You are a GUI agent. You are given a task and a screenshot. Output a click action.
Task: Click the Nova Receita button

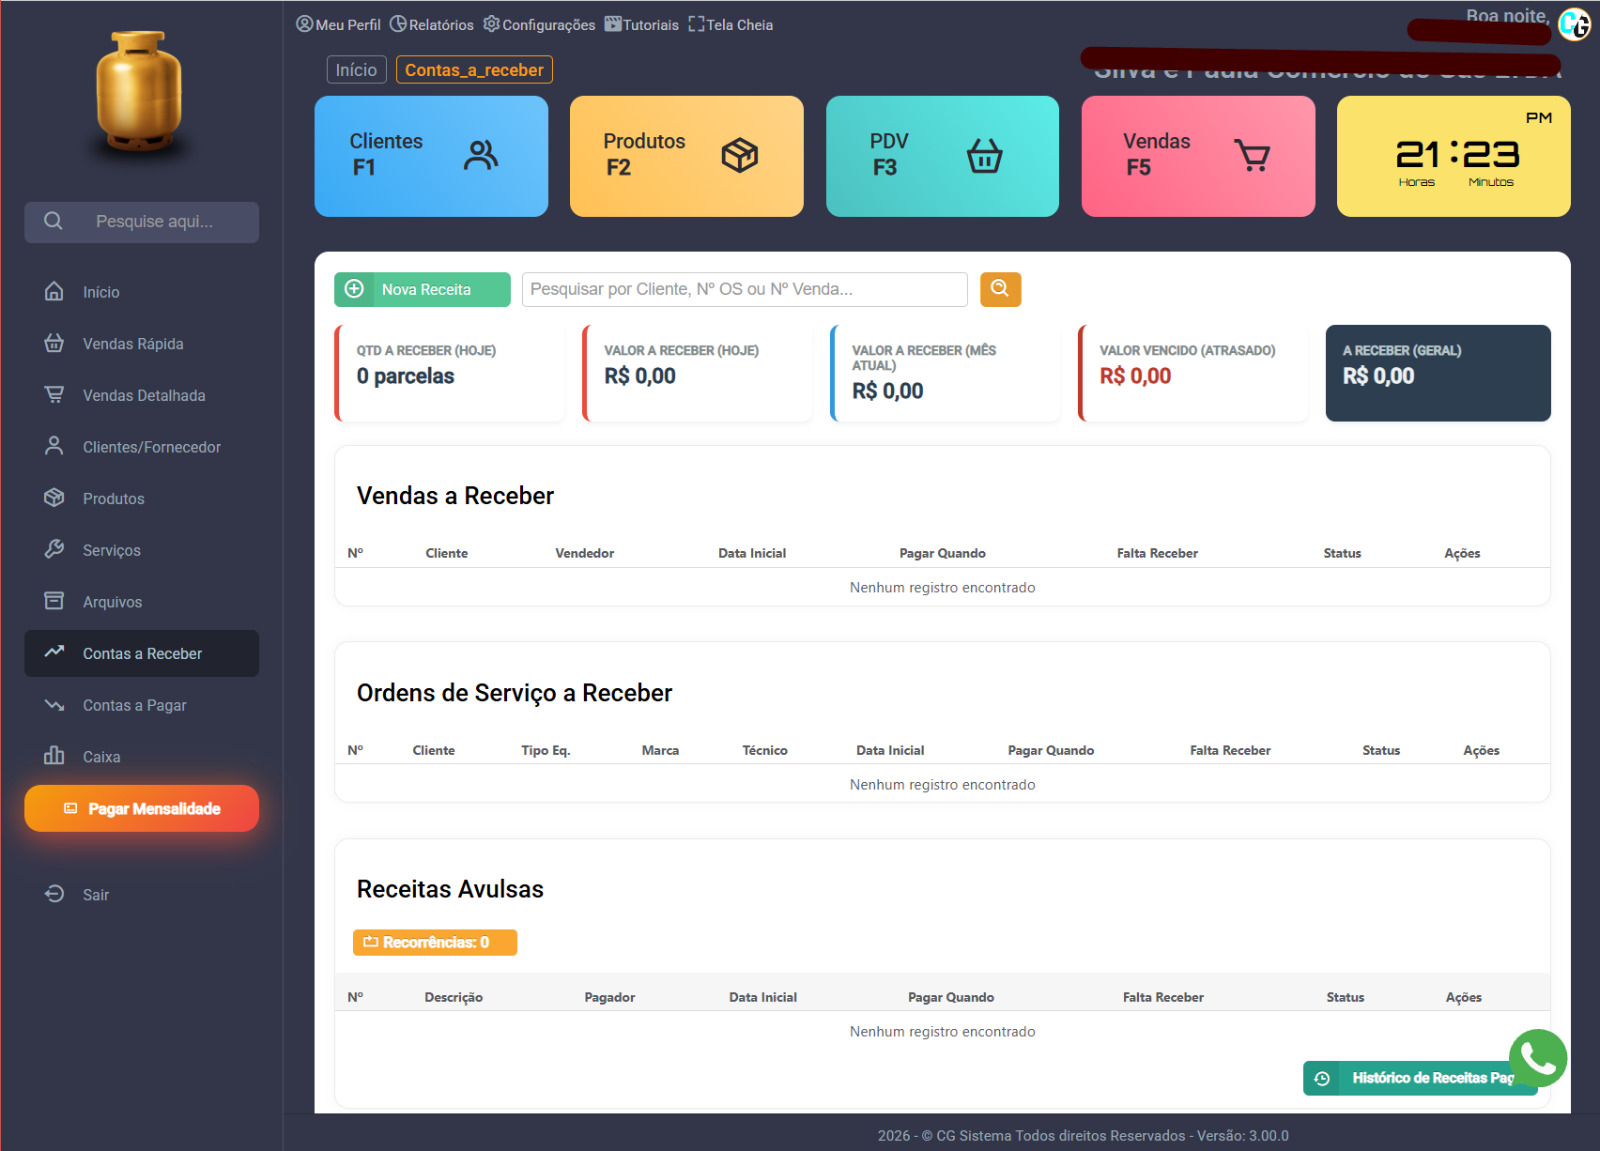click(422, 289)
